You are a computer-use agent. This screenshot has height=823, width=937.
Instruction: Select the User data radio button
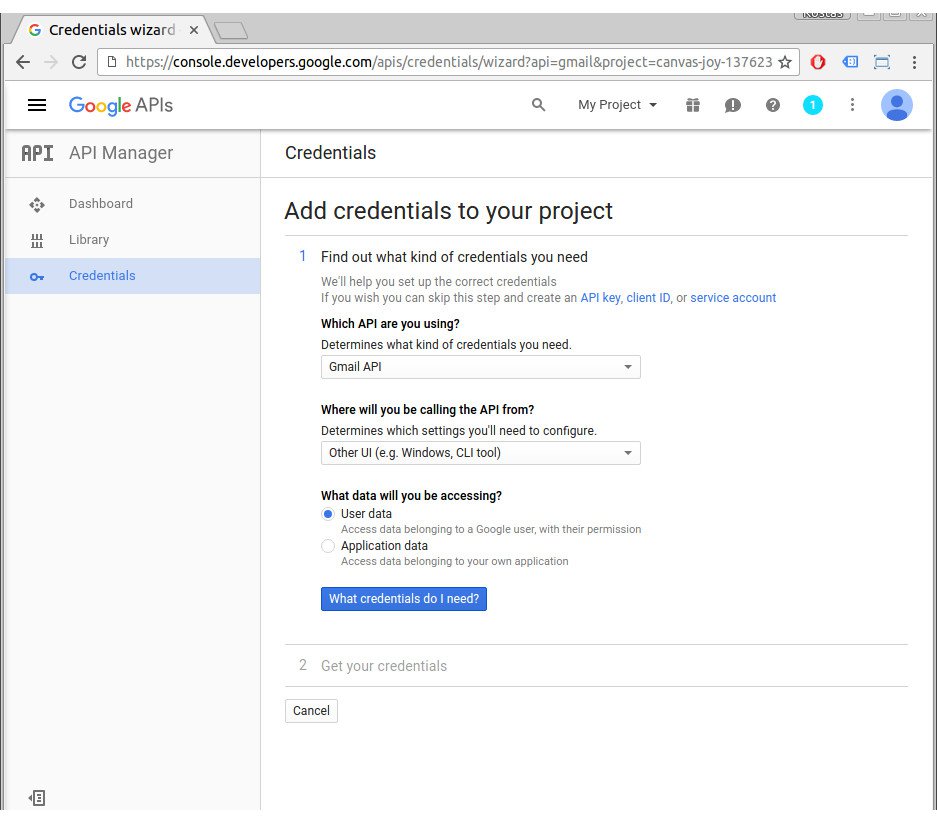point(327,514)
